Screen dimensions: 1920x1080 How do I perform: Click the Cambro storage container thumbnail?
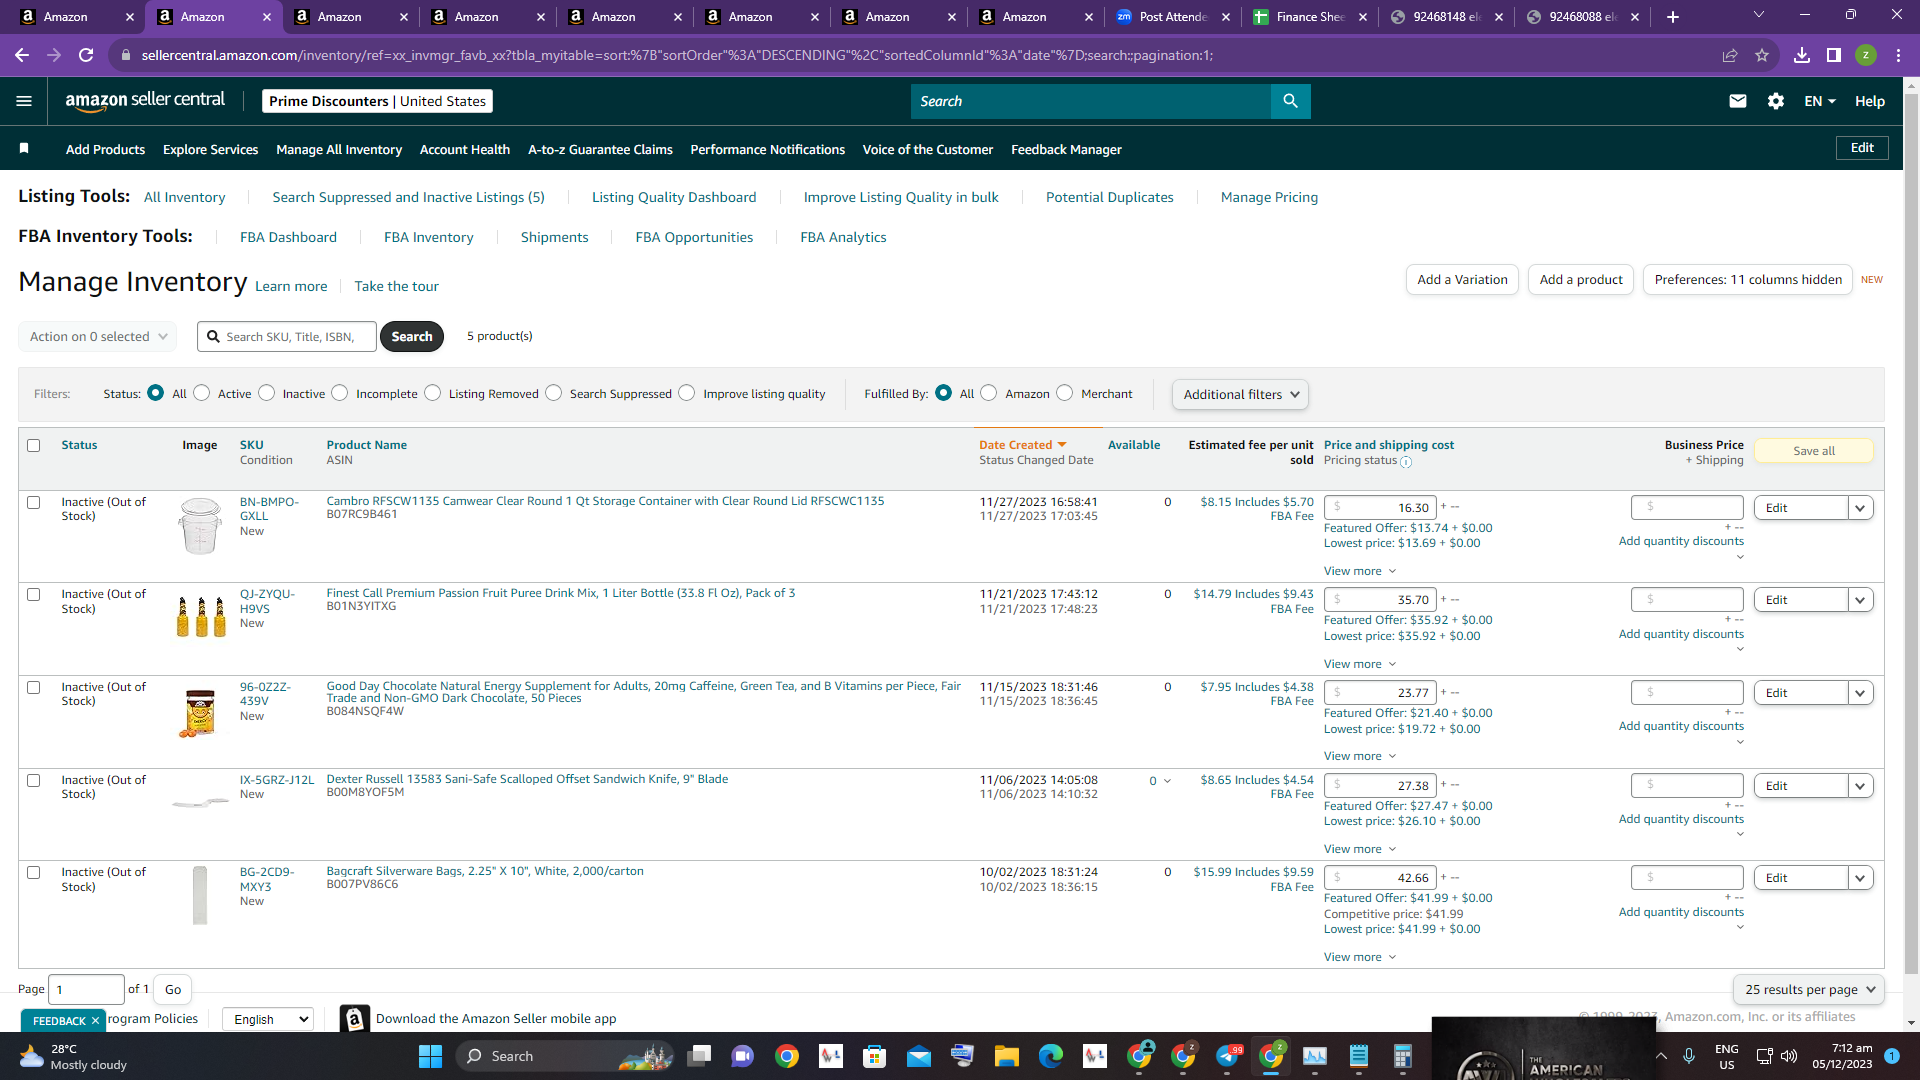(x=200, y=526)
